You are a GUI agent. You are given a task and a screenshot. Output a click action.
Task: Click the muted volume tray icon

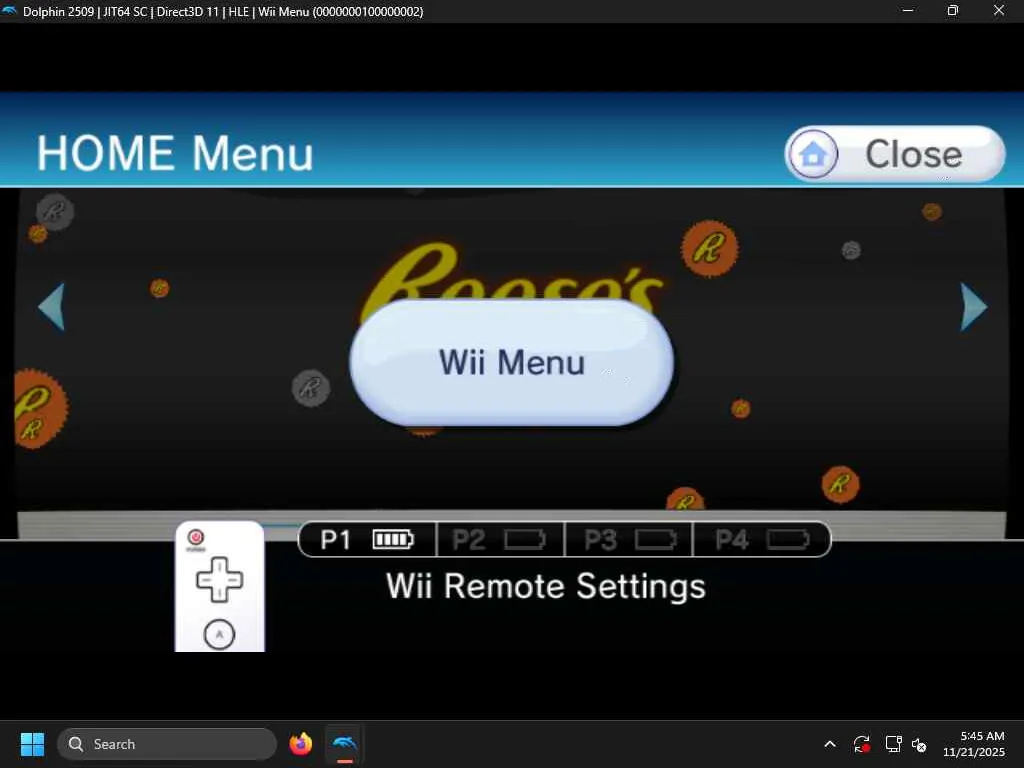[x=920, y=744]
